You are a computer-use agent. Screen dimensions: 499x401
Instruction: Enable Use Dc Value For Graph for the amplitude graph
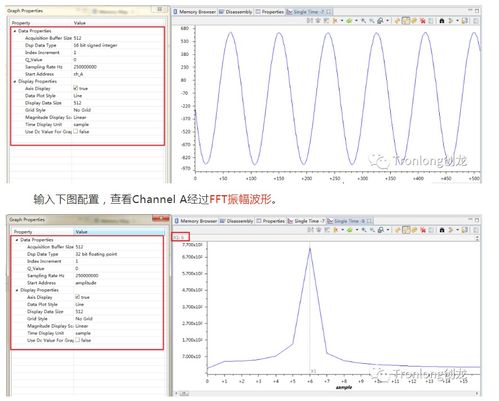[x=78, y=340]
